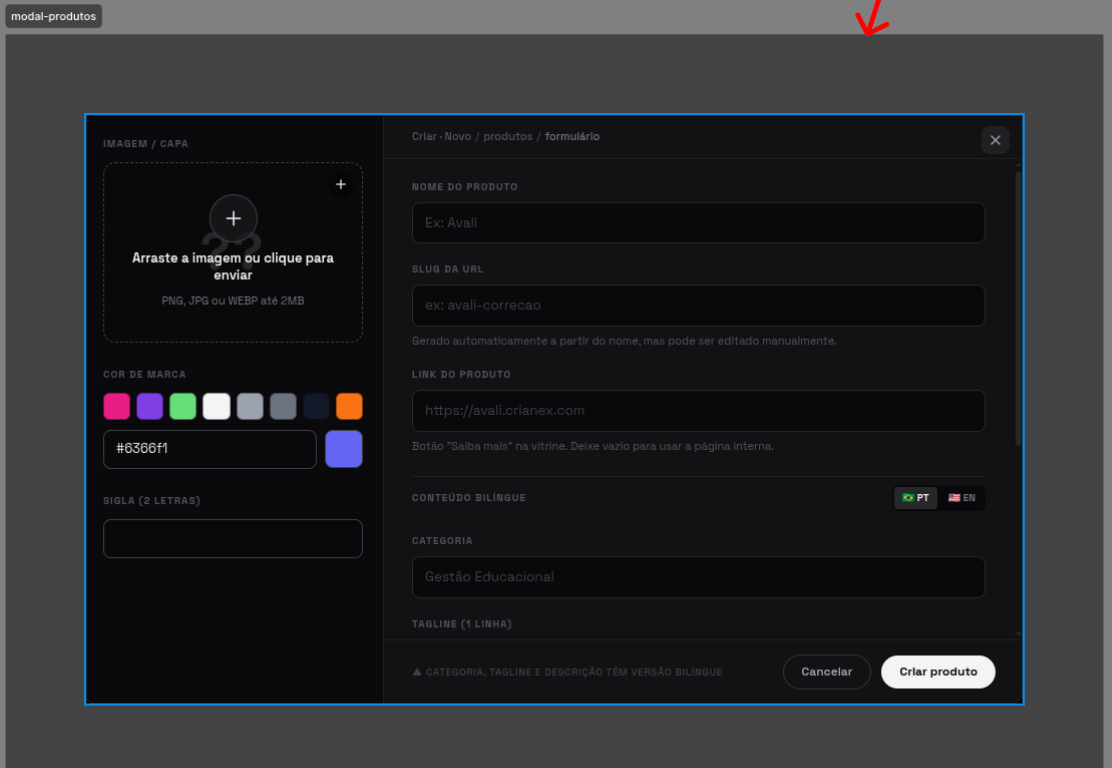Select the white brand color swatch
The height and width of the screenshot is (768, 1112).
tap(216, 406)
